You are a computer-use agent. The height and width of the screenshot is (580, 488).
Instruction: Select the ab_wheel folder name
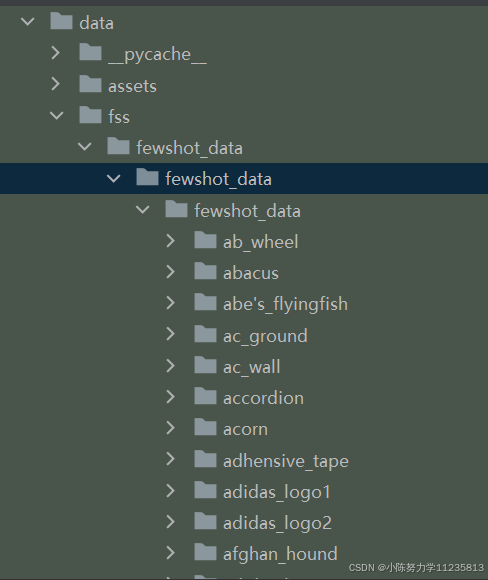click(261, 242)
